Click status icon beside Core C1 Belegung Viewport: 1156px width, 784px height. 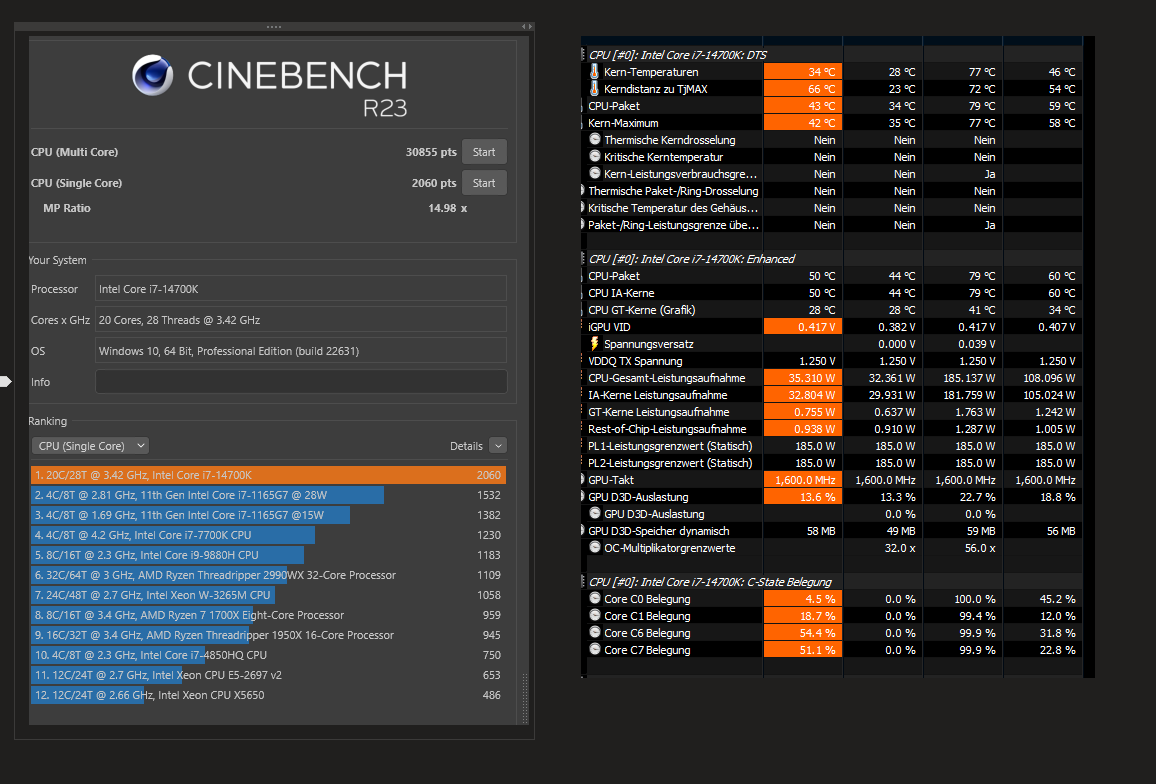pyautogui.click(x=594, y=615)
